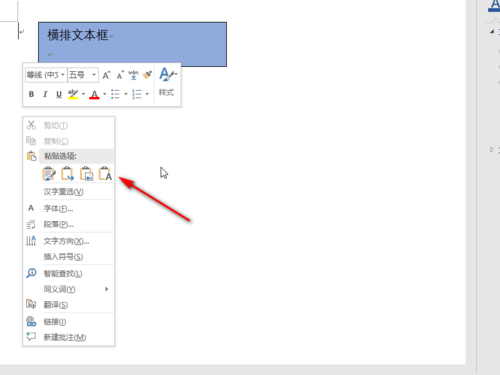This screenshot has height=375, width=500.
Task: Apply the red font color swatch
Action: pos(94,94)
